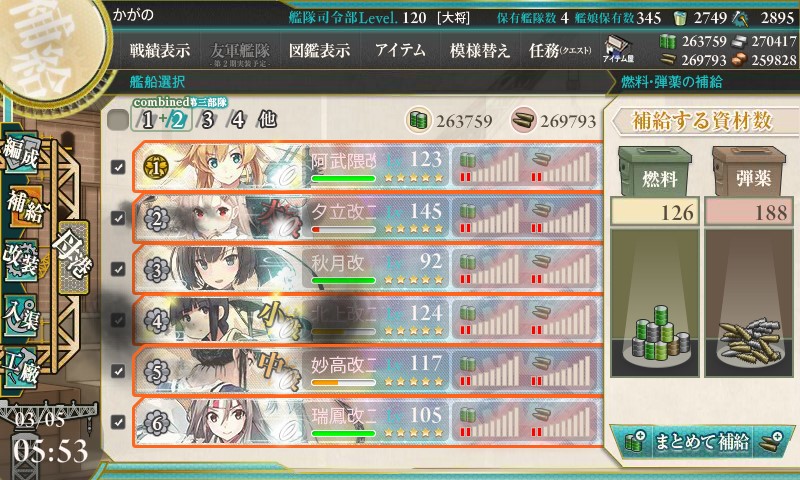Uncheck the 阿武隈改 ship checkbox

tap(118, 167)
